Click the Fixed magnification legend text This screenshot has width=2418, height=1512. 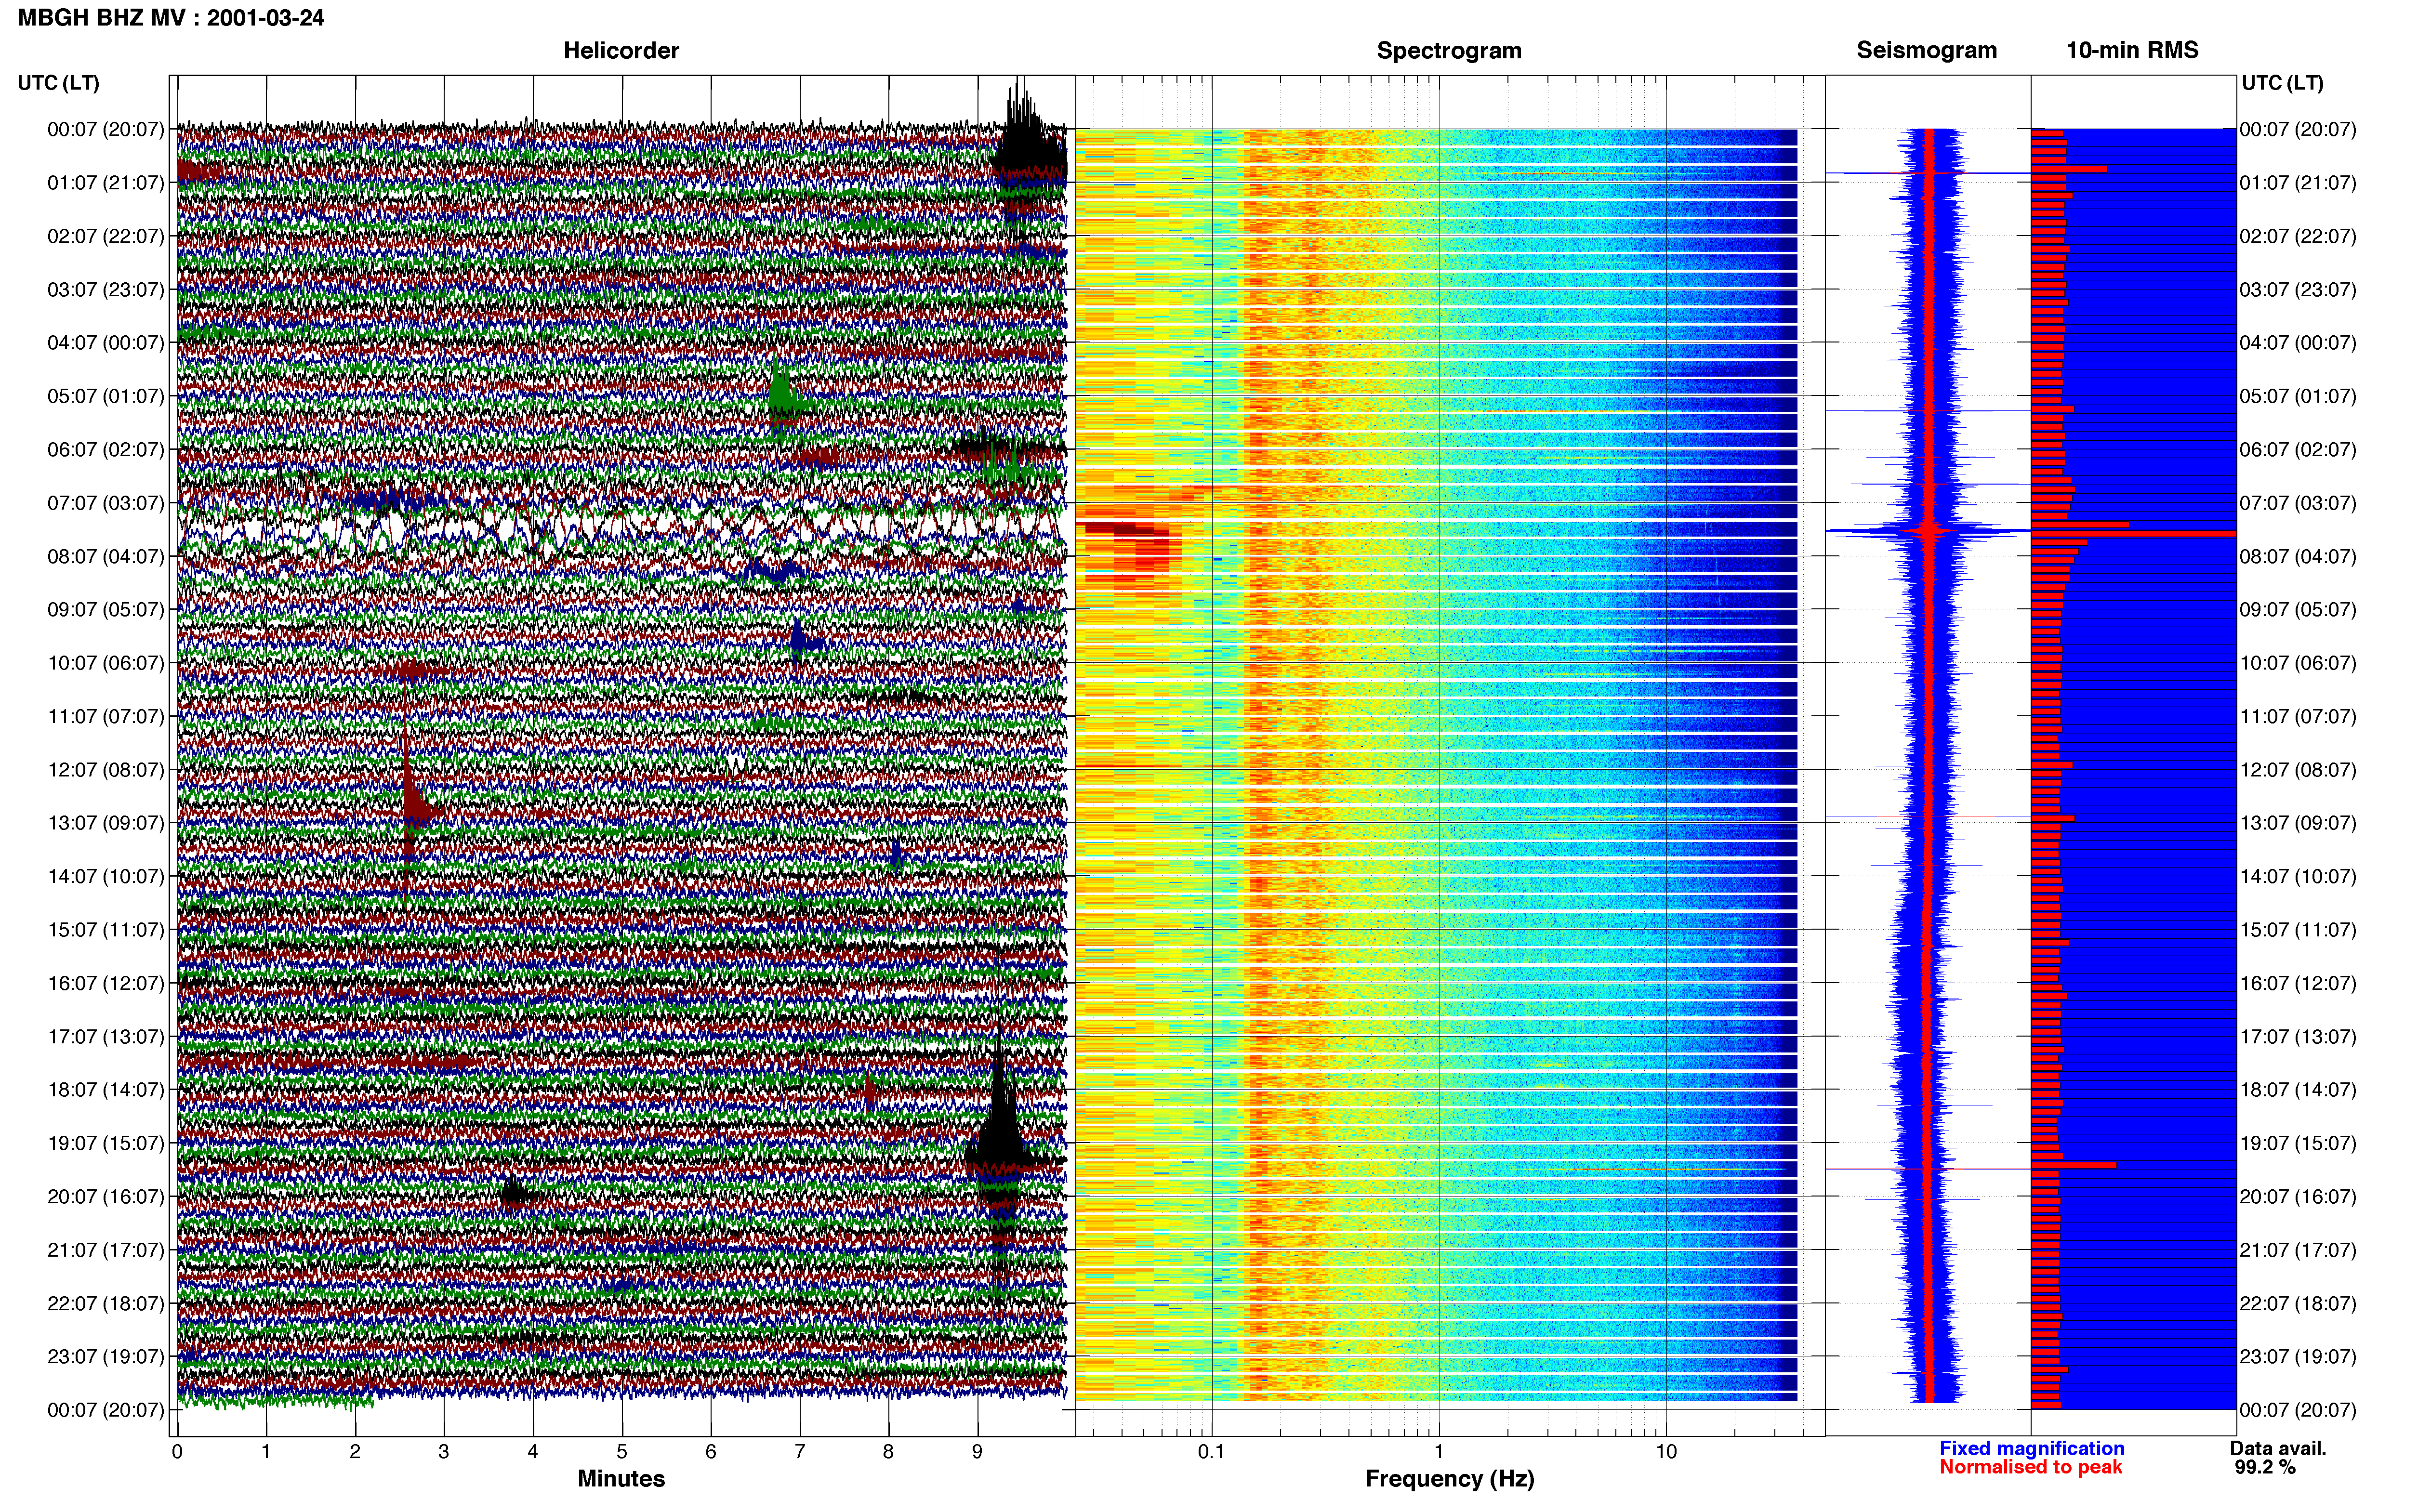pos(2032,1448)
